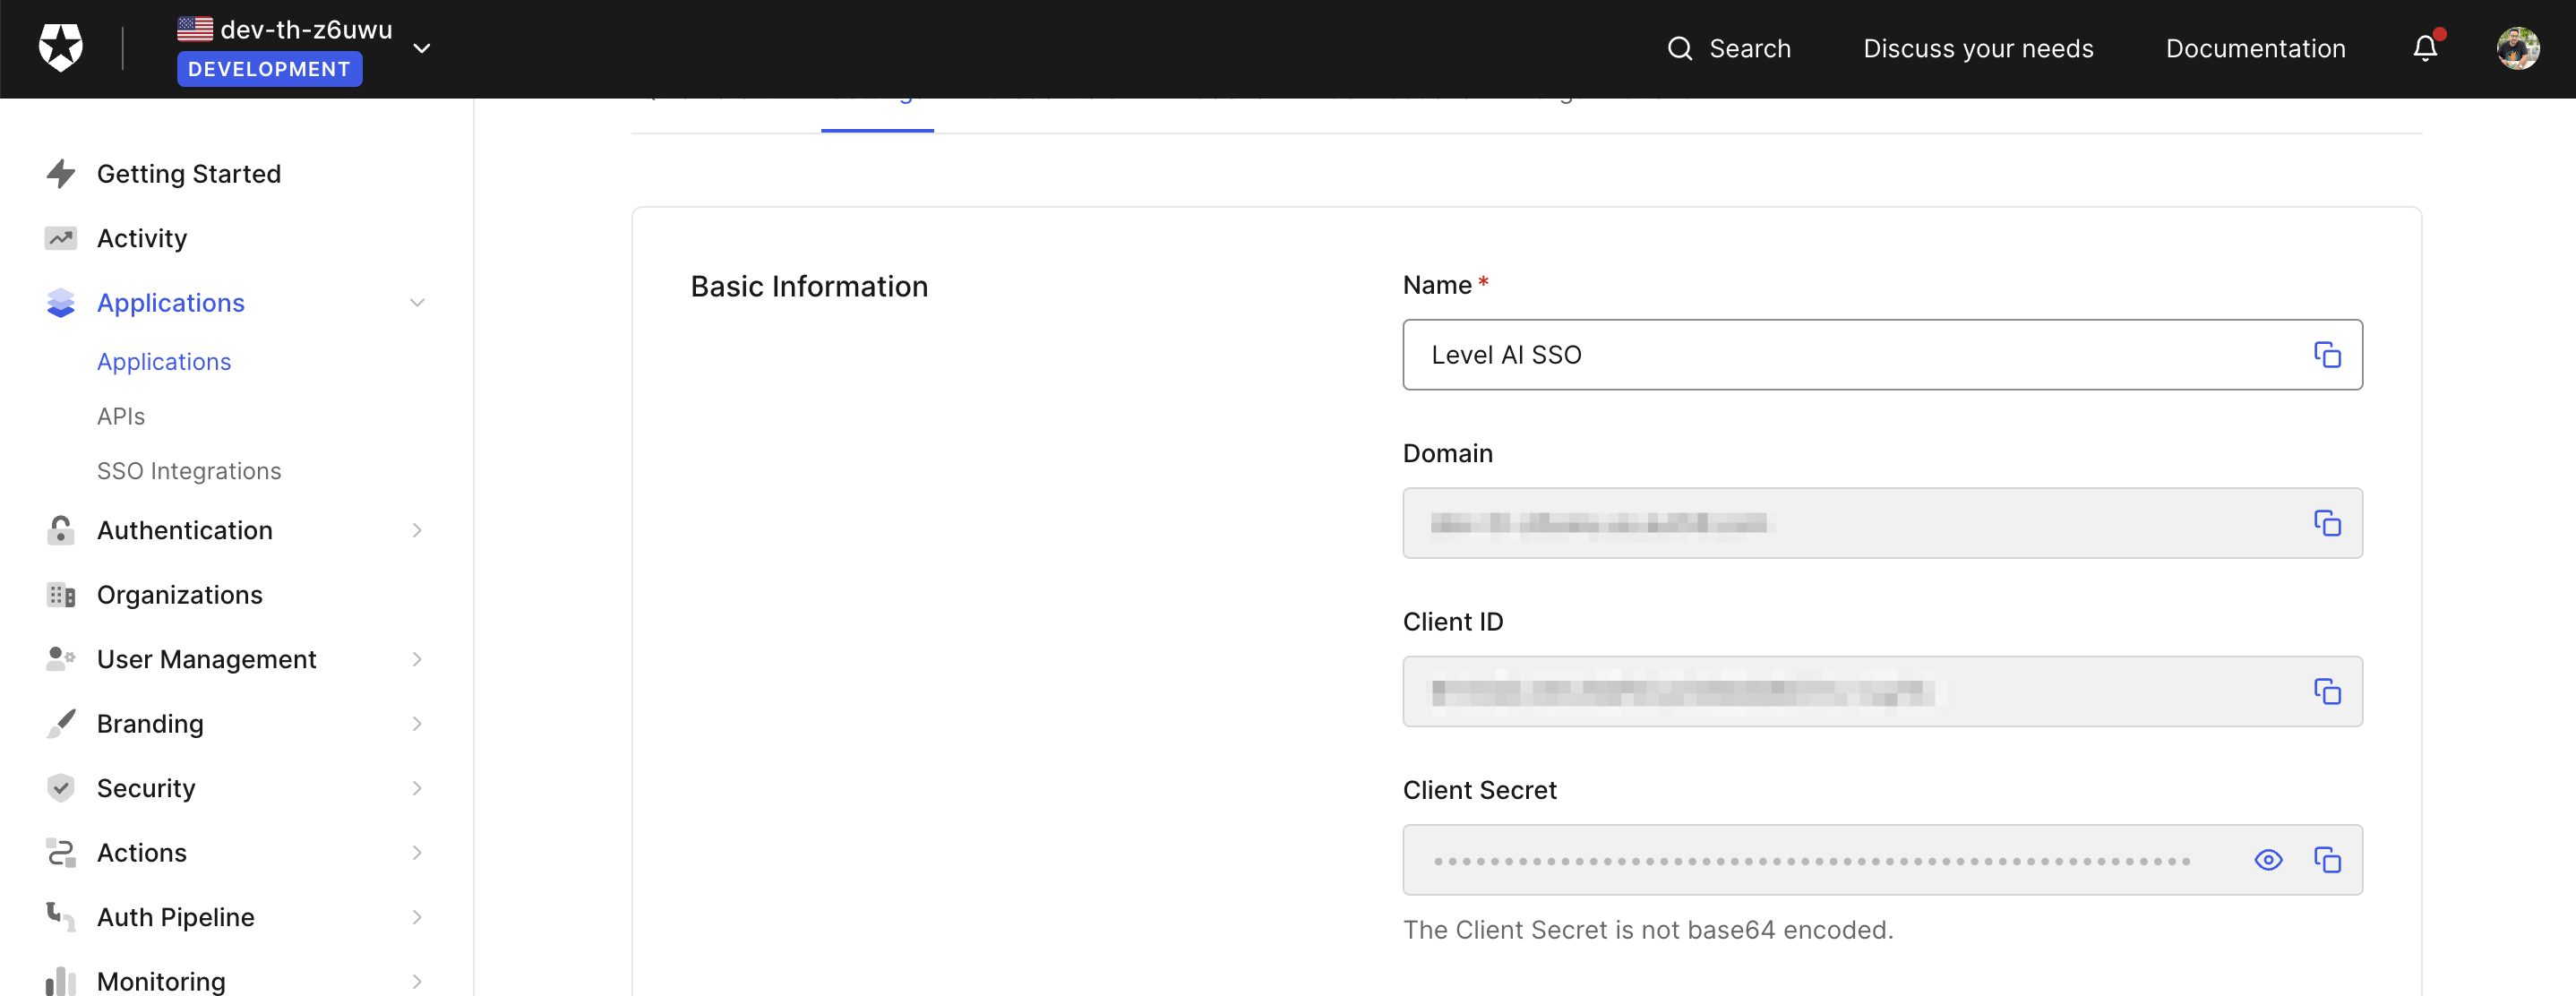Copy the application Name value
The height and width of the screenshot is (996, 2576).
tap(2327, 355)
